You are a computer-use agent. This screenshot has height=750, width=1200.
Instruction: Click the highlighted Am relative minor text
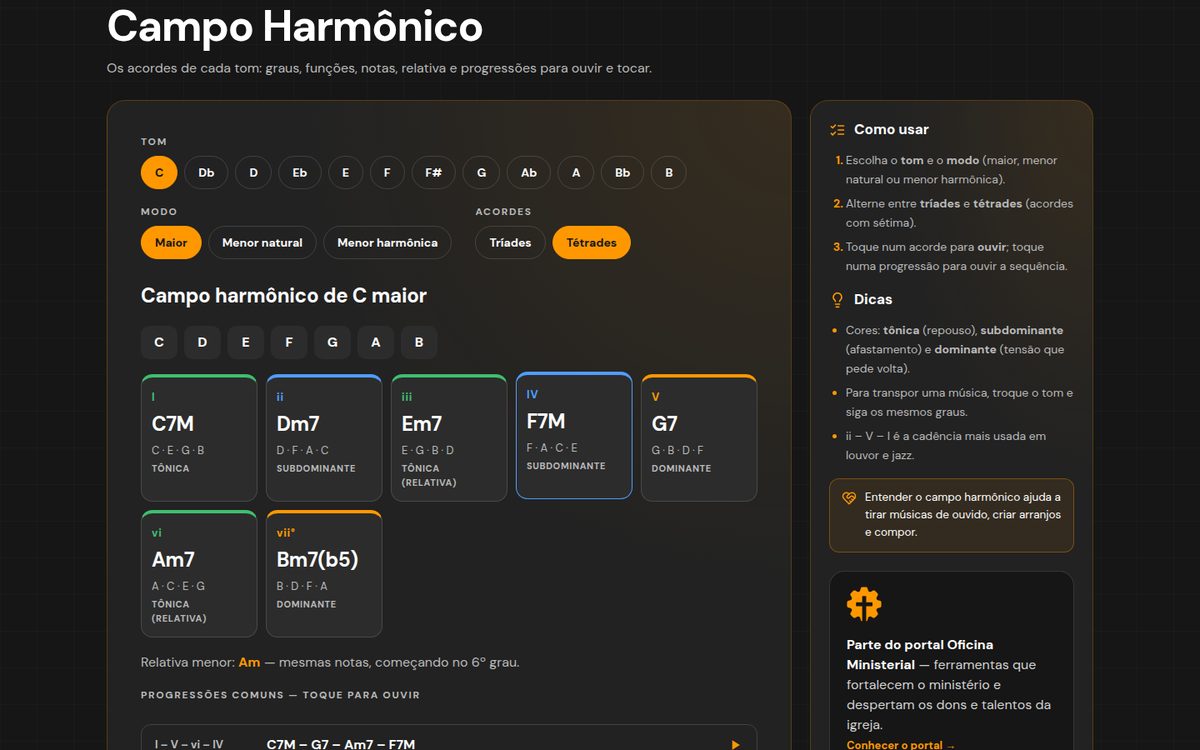pos(249,663)
